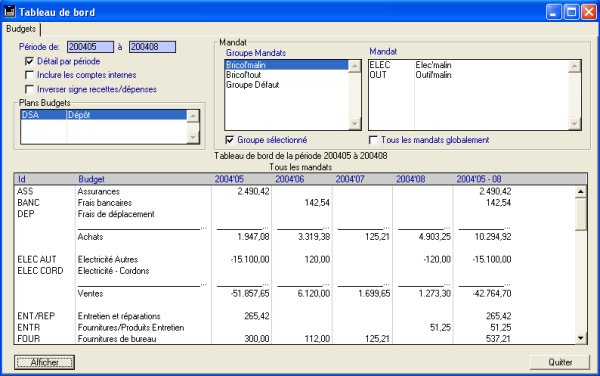Click Mandat list scroll up arrow
The height and width of the screenshot is (376, 600).
(x=574, y=66)
